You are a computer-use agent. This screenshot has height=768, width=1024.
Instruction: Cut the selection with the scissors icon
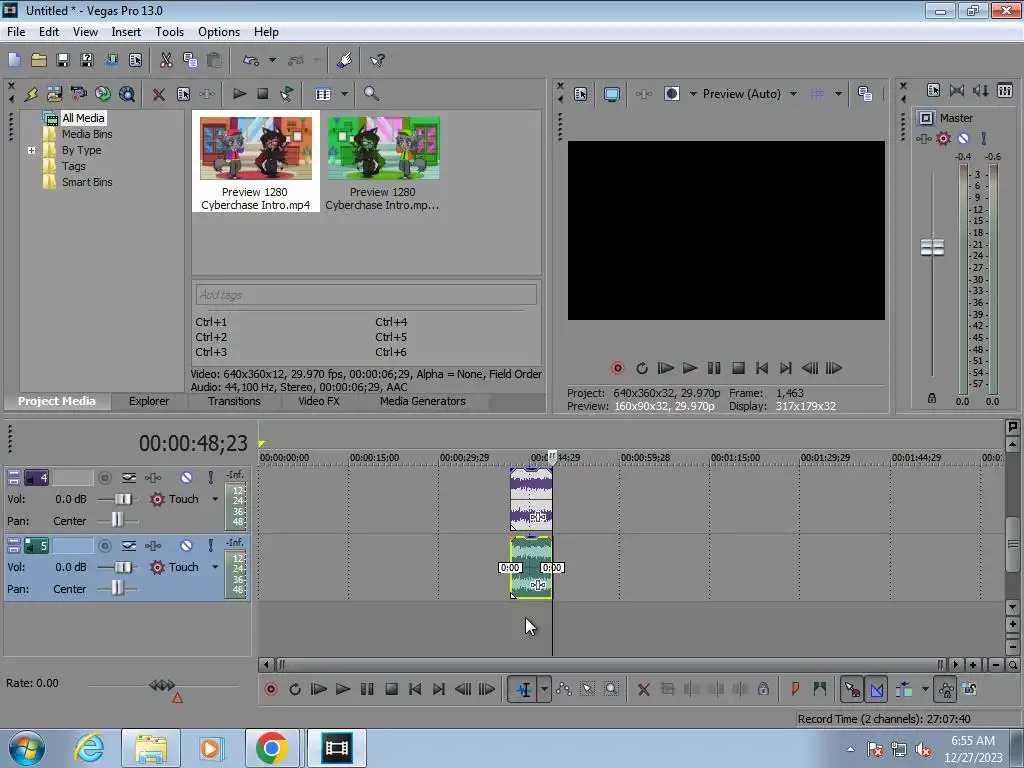pyautogui.click(x=166, y=60)
